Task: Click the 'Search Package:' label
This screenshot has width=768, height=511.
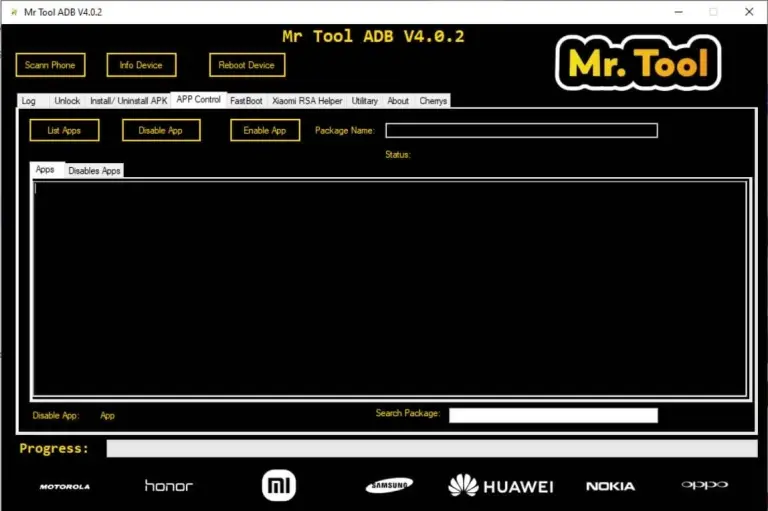Action: 408,413
